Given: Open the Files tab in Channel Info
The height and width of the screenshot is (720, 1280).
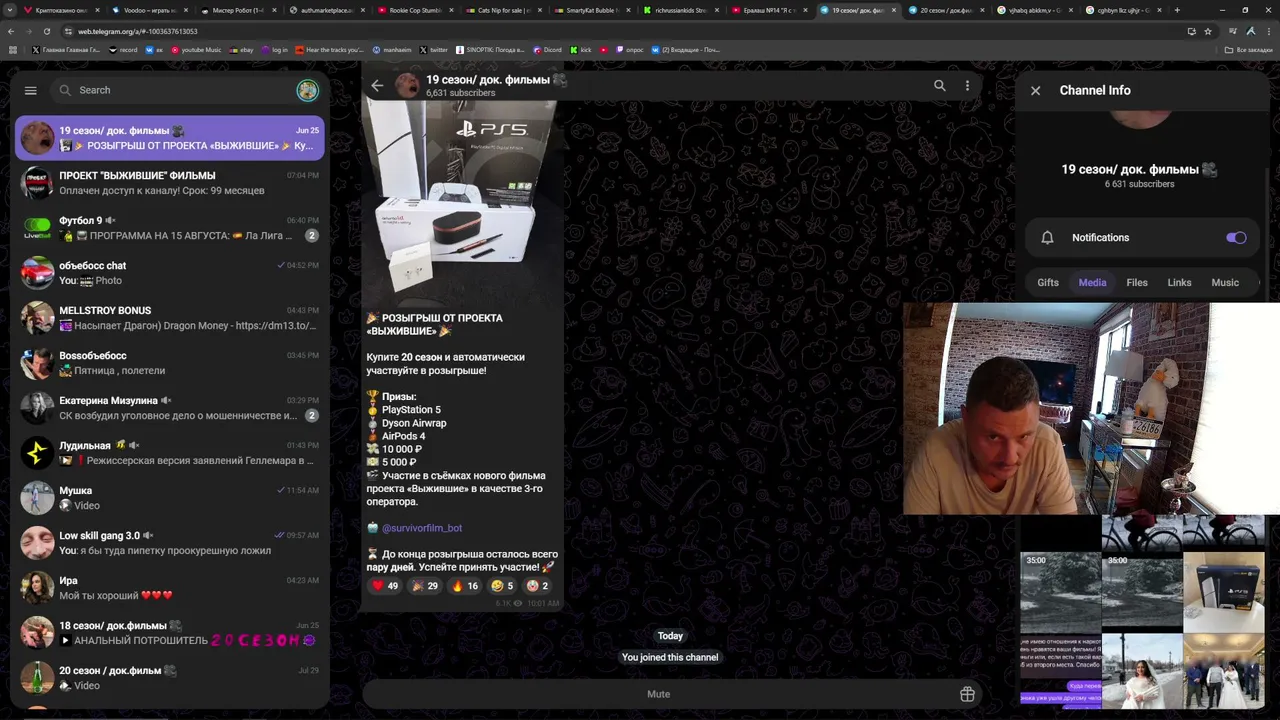Looking at the screenshot, I should tap(1137, 283).
